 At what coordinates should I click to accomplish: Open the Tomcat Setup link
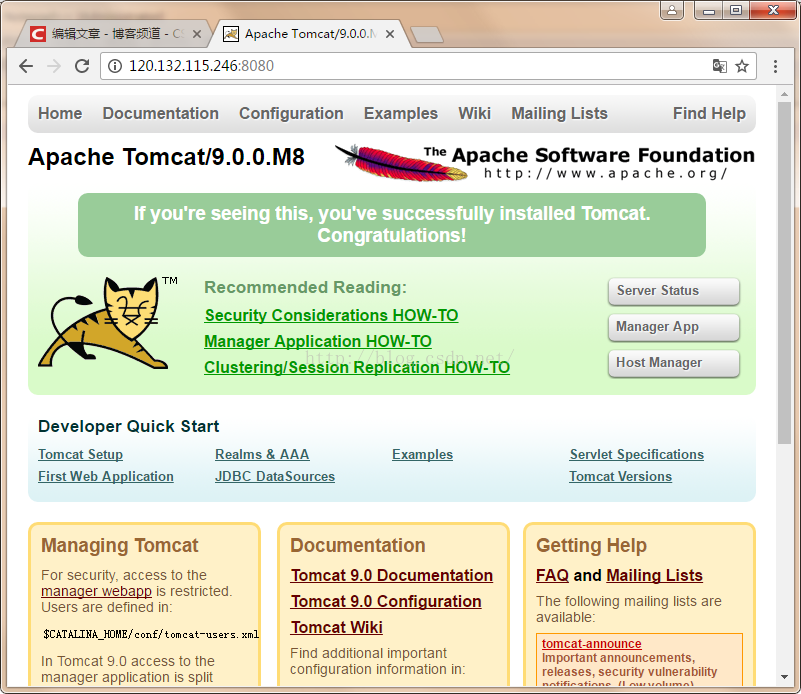(81, 454)
